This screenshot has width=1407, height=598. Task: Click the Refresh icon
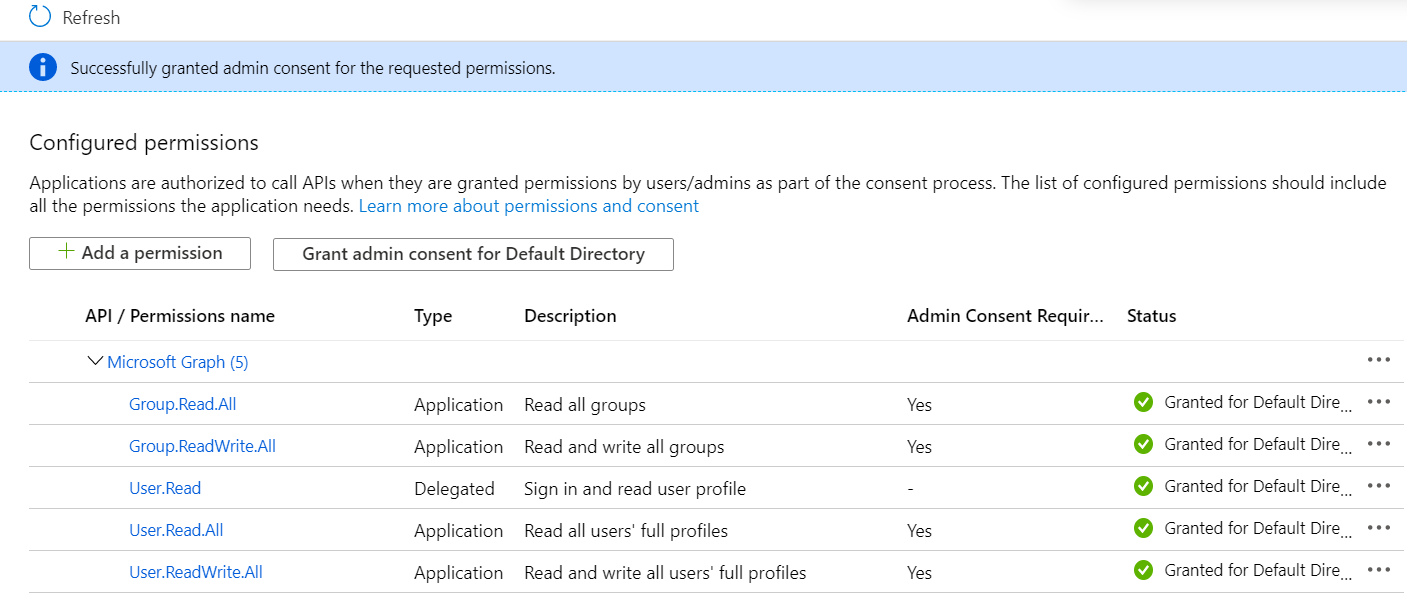[40, 17]
